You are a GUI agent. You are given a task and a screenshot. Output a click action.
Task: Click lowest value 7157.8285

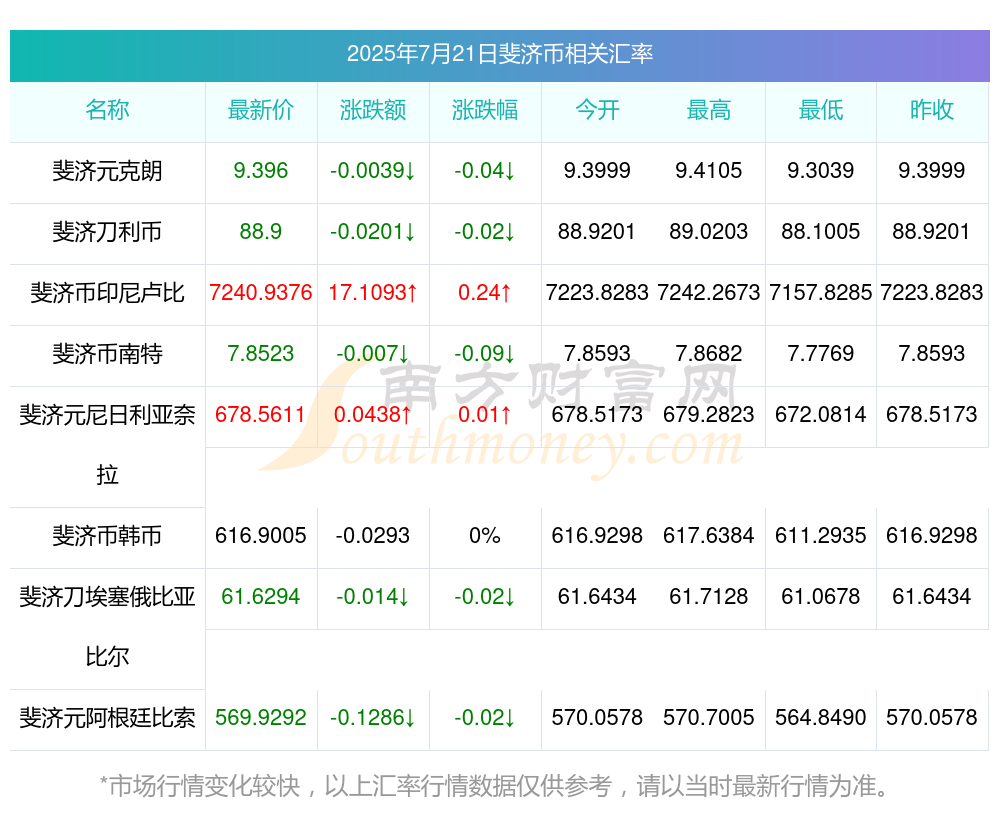point(821,292)
